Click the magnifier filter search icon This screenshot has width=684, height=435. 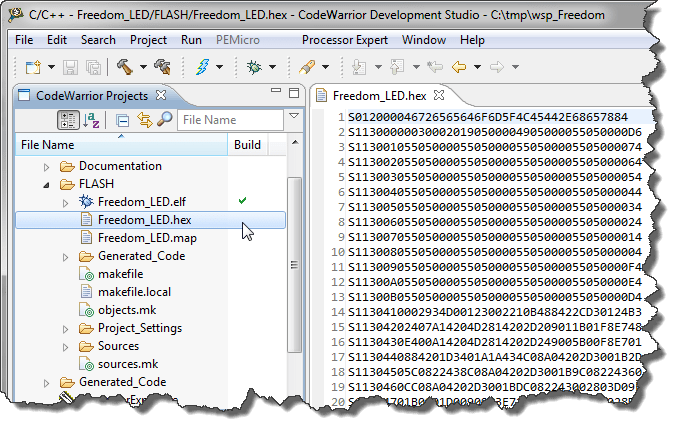click(x=165, y=119)
